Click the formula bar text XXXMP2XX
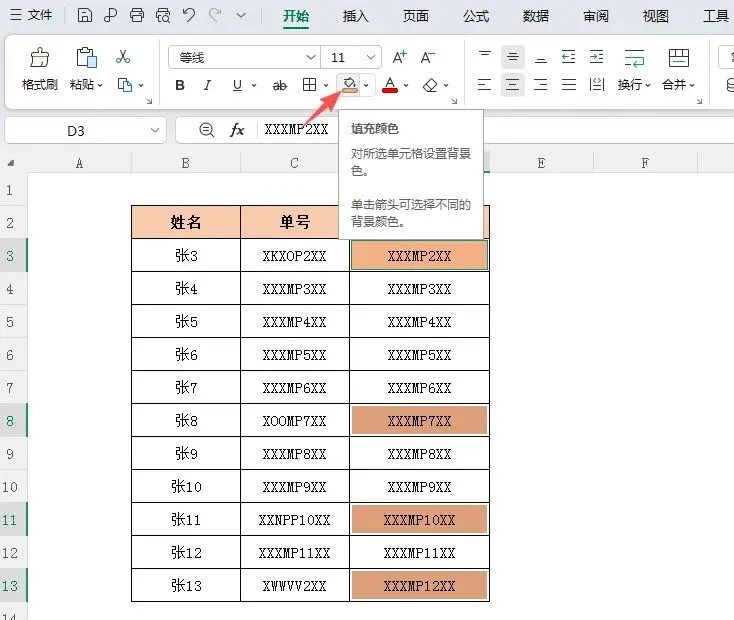The width and height of the screenshot is (734, 620). [x=296, y=129]
